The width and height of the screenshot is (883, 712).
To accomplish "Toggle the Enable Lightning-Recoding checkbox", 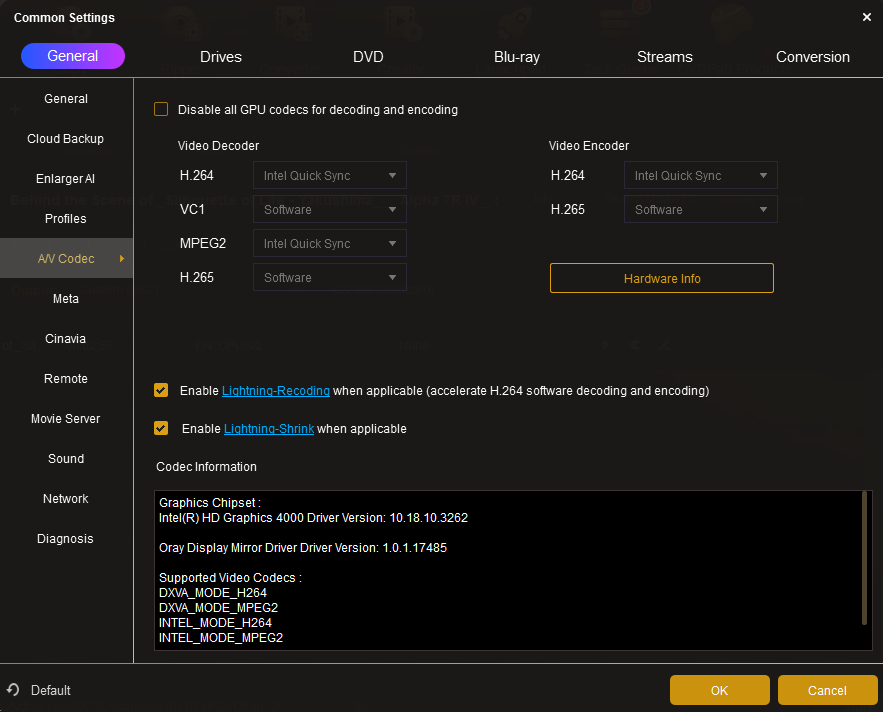I will (161, 390).
